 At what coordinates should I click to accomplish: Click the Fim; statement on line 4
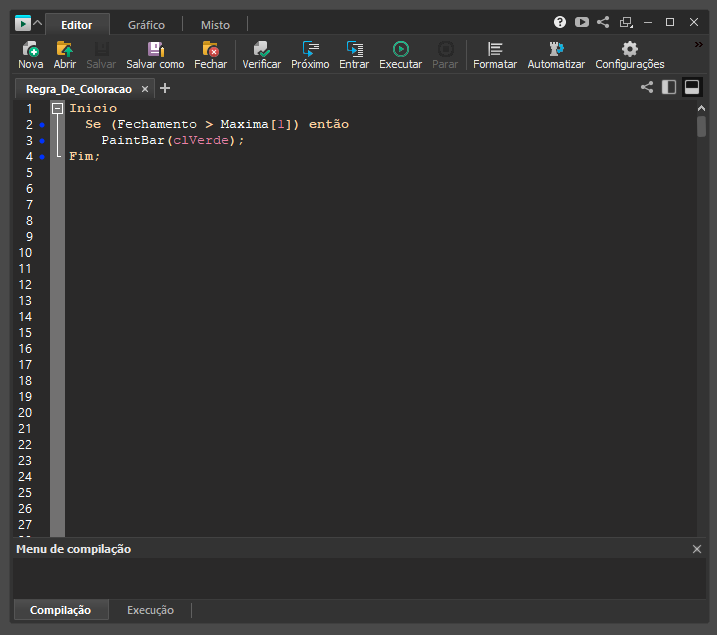(x=85, y=156)
